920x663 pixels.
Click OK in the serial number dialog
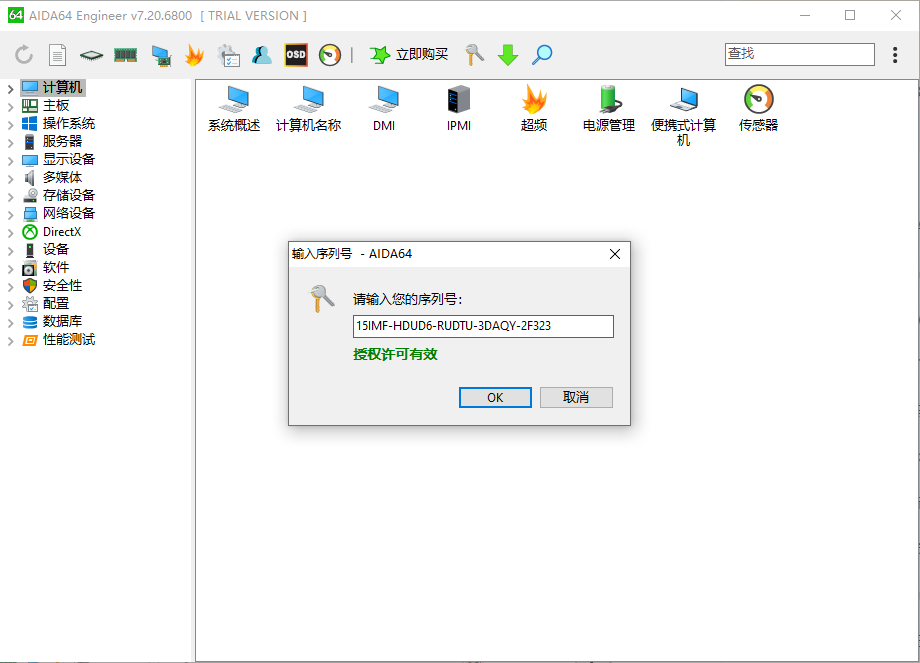pos(495,397)
